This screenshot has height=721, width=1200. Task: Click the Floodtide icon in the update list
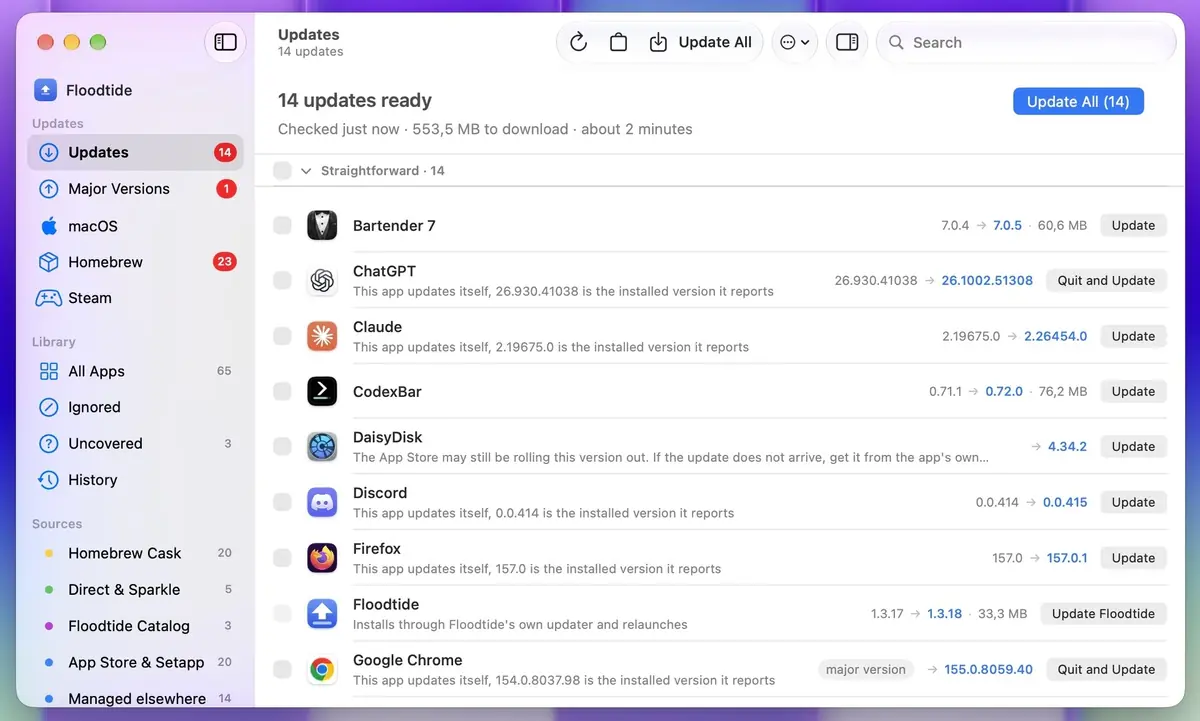(322, 613)
